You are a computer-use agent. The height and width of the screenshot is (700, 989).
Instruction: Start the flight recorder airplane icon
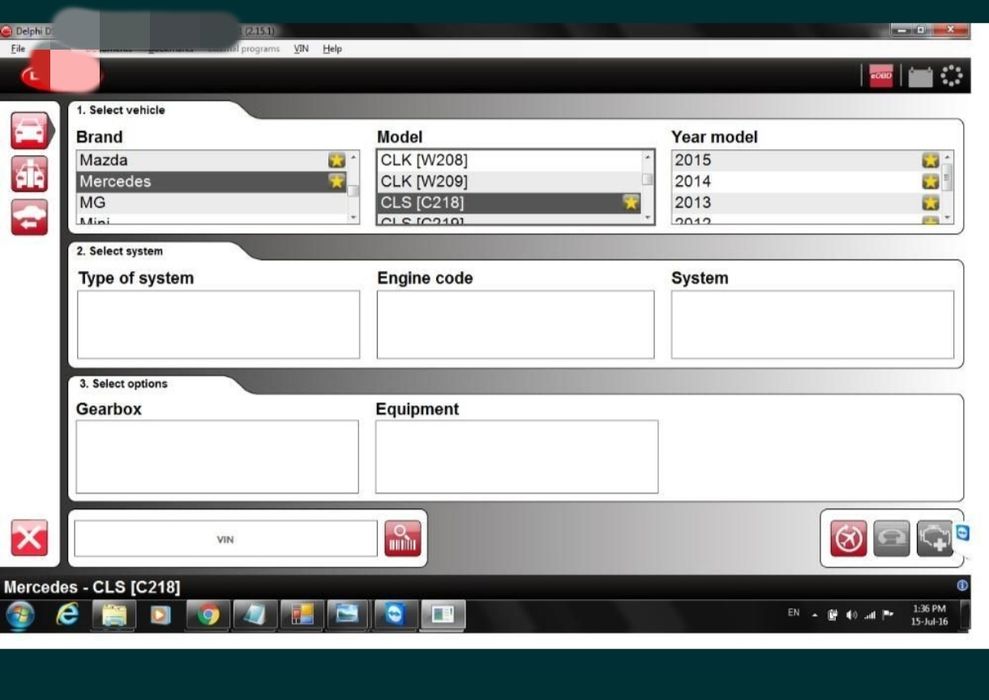pyautogui.click(x=848, y=539)
